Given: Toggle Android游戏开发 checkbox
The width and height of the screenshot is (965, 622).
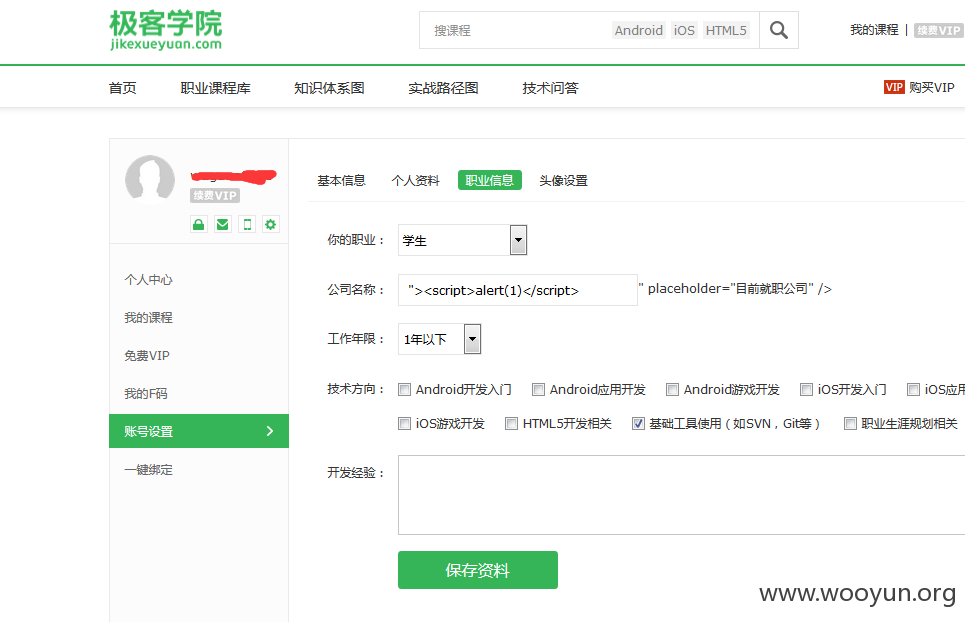Looking at the screenshot, I should (x=673, y=389).
